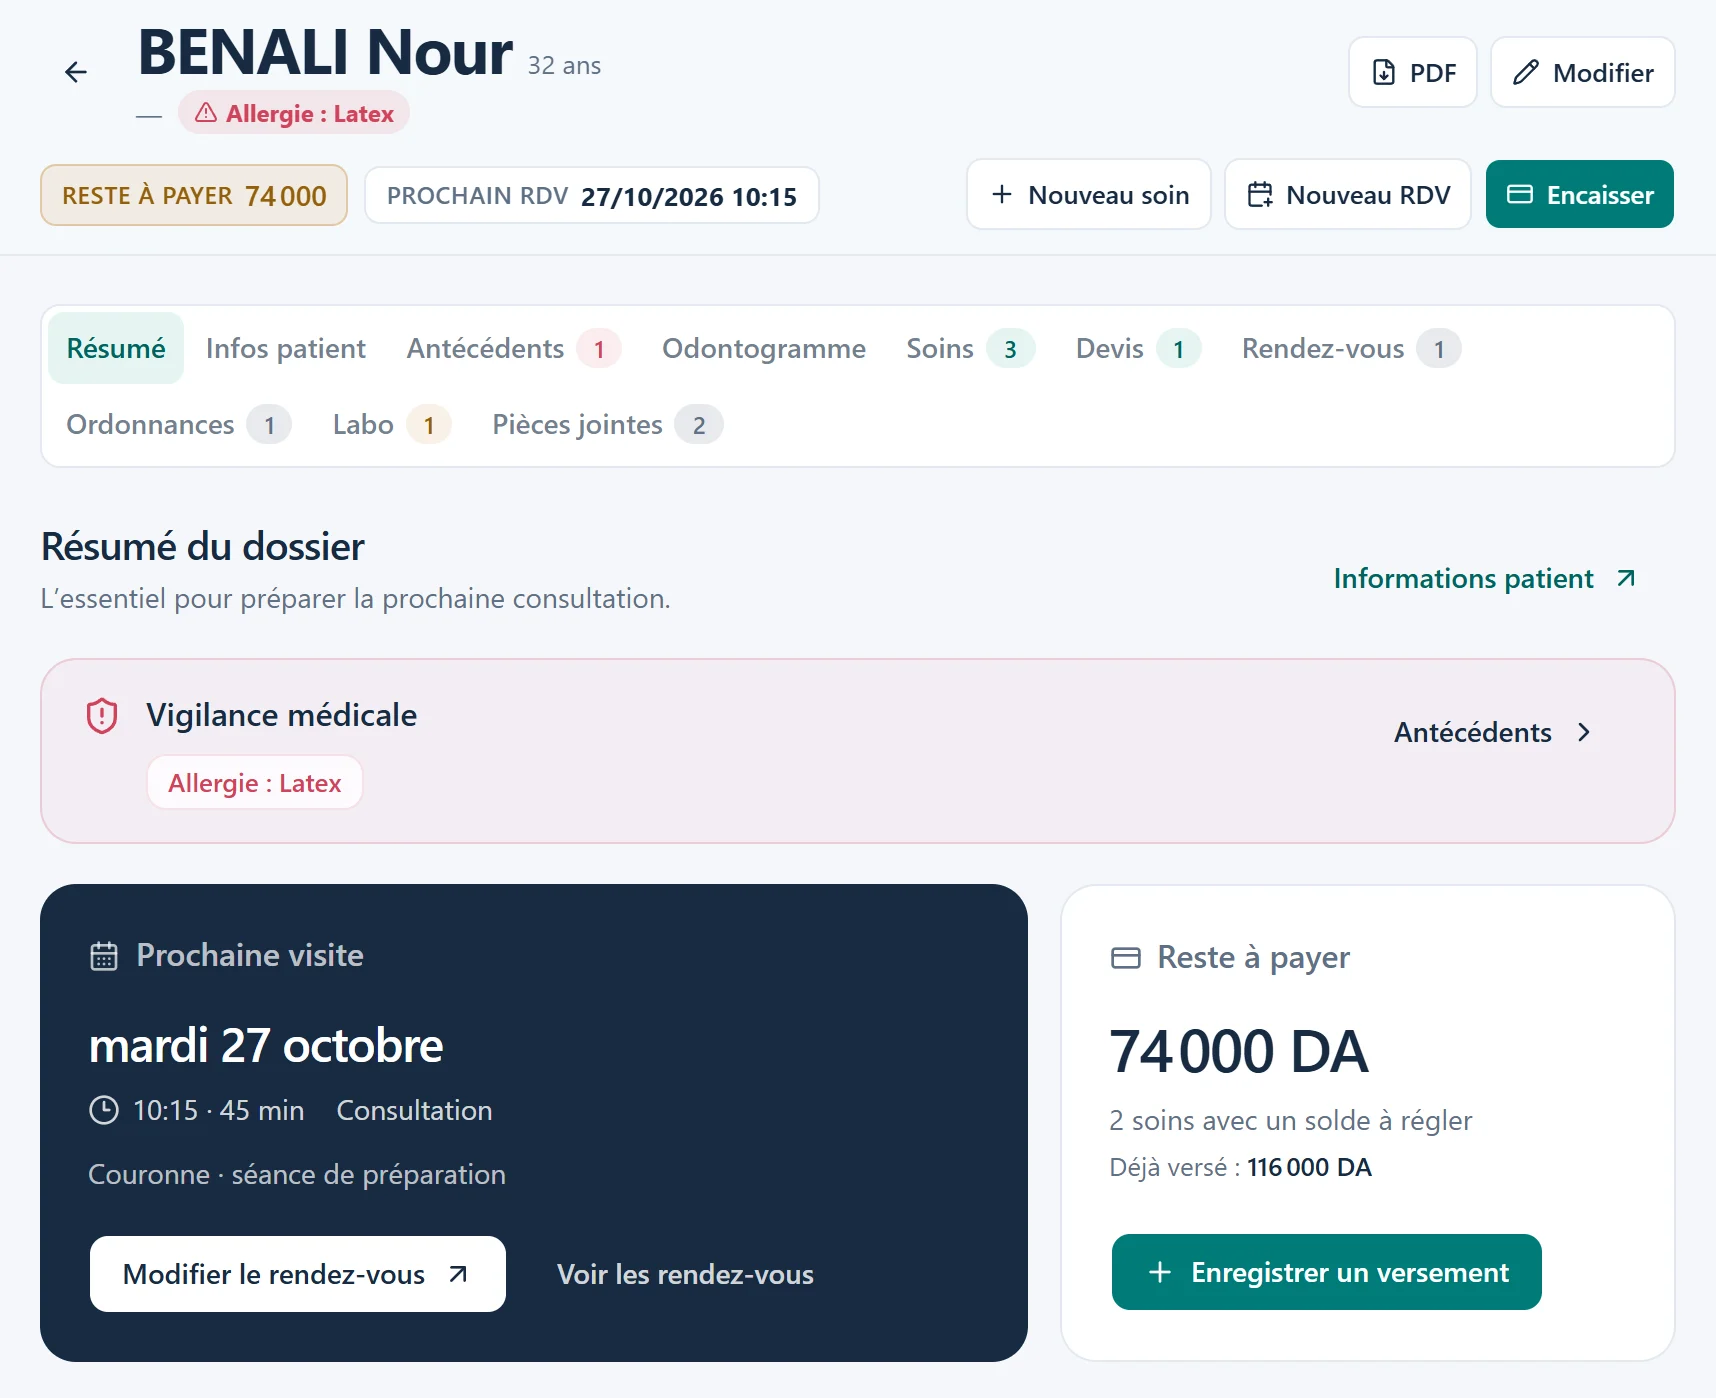This screenshot has height=1398, width=1716.
Task: Switch to the Labo tab
Action: click(x=392, y=424)
